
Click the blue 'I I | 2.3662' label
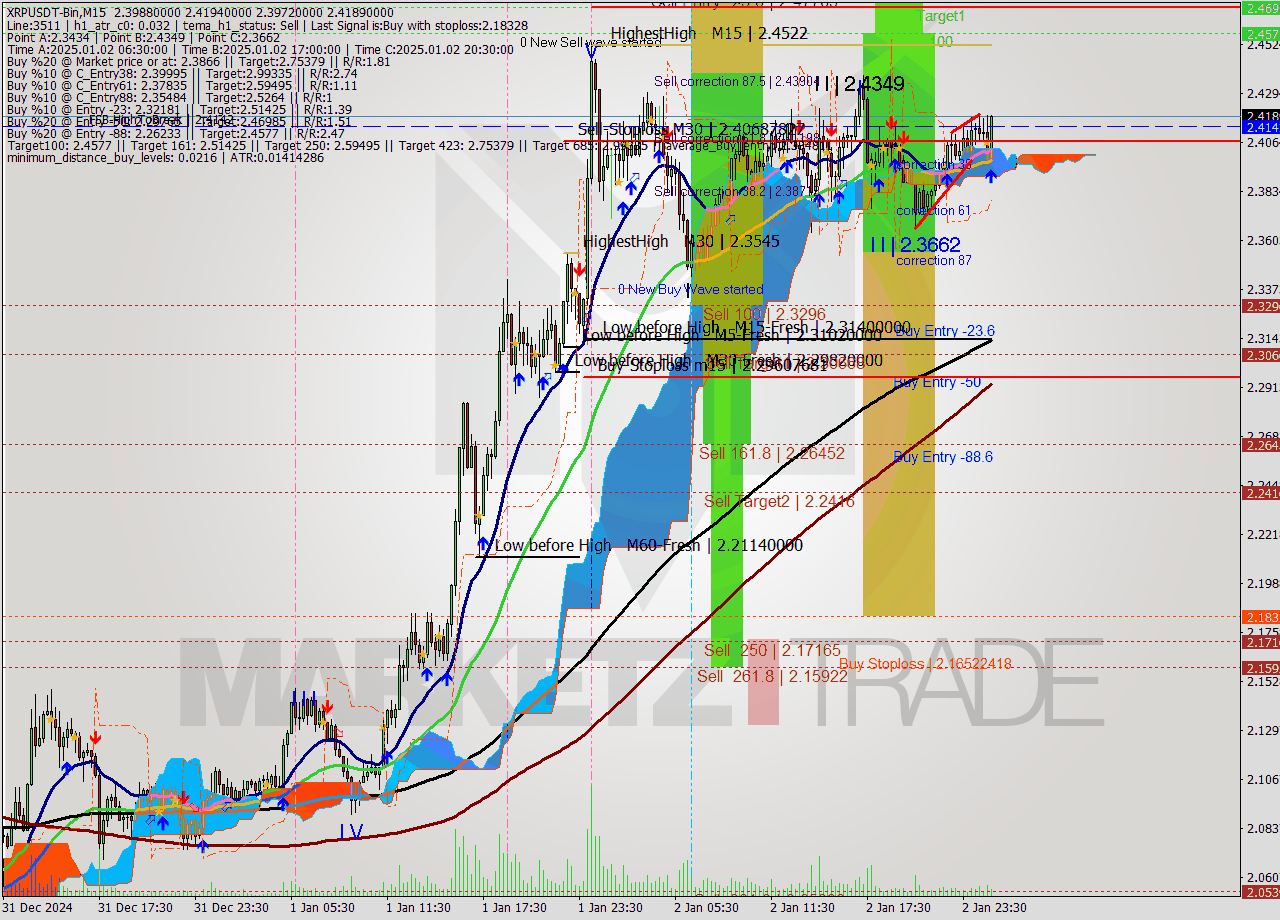tap(914, 244)
